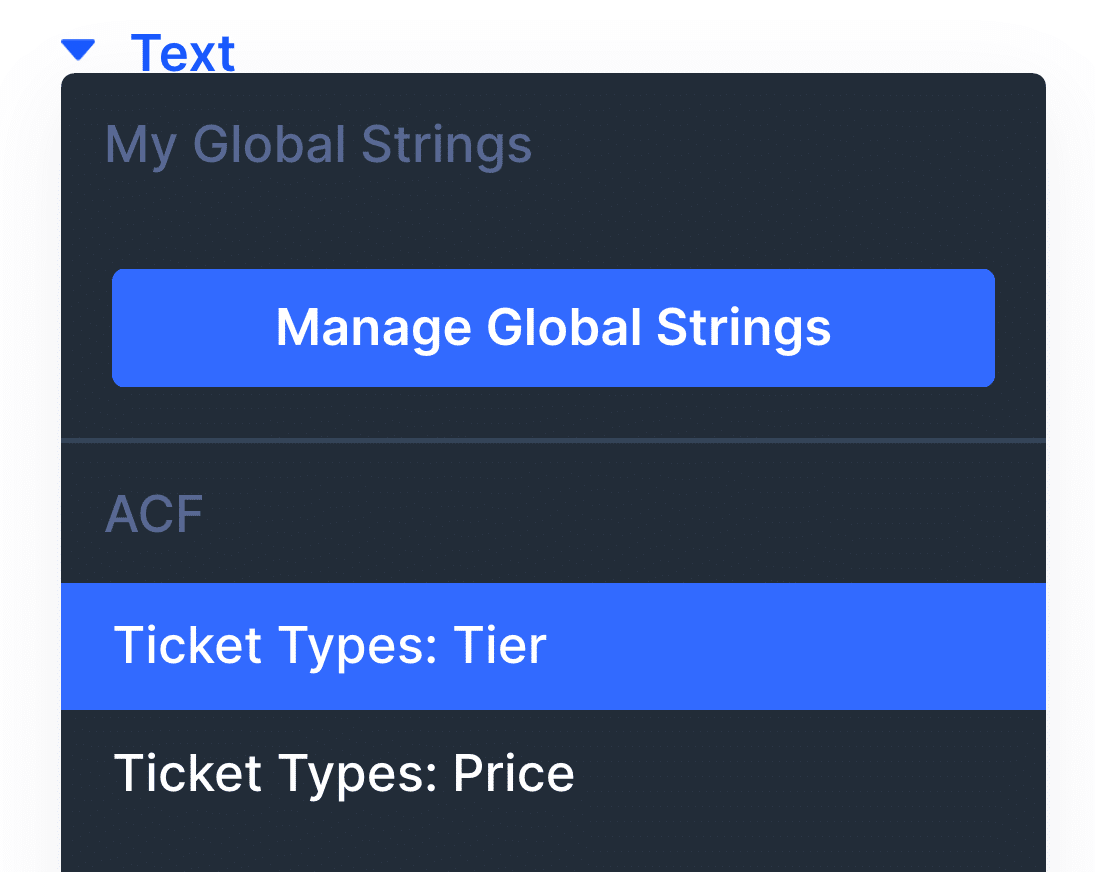Click the My Global Strings heading

point(318,145)
